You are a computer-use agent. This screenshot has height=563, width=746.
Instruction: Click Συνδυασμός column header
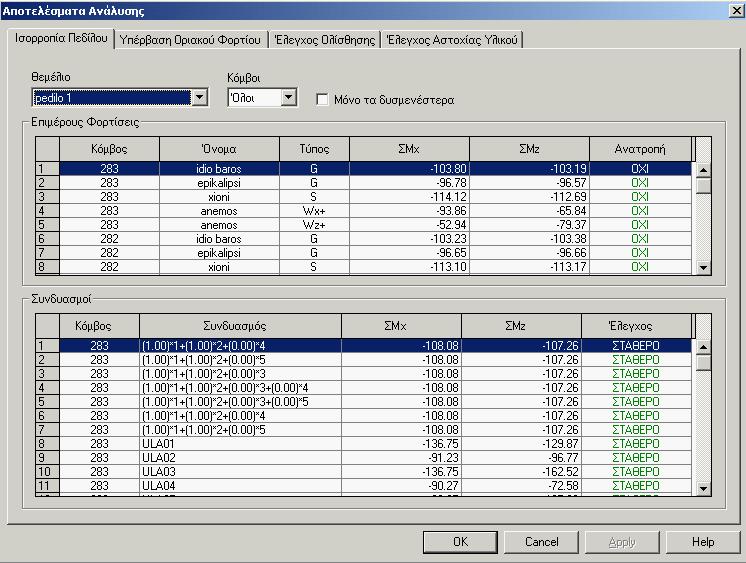point(240,326)
